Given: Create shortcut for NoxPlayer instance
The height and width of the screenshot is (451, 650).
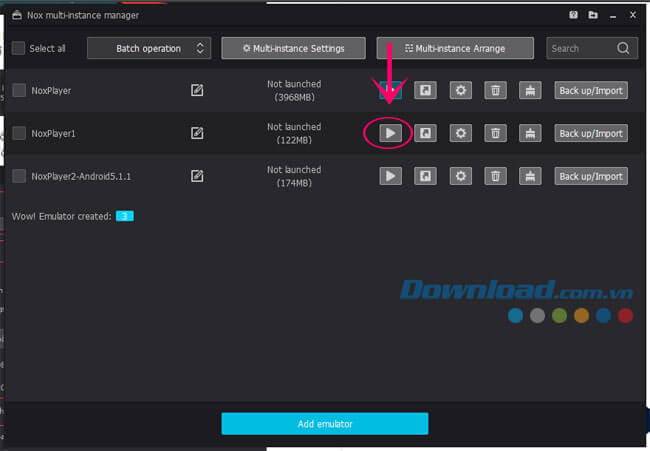Looking at the screenshot, I should [x=425, y=90].
